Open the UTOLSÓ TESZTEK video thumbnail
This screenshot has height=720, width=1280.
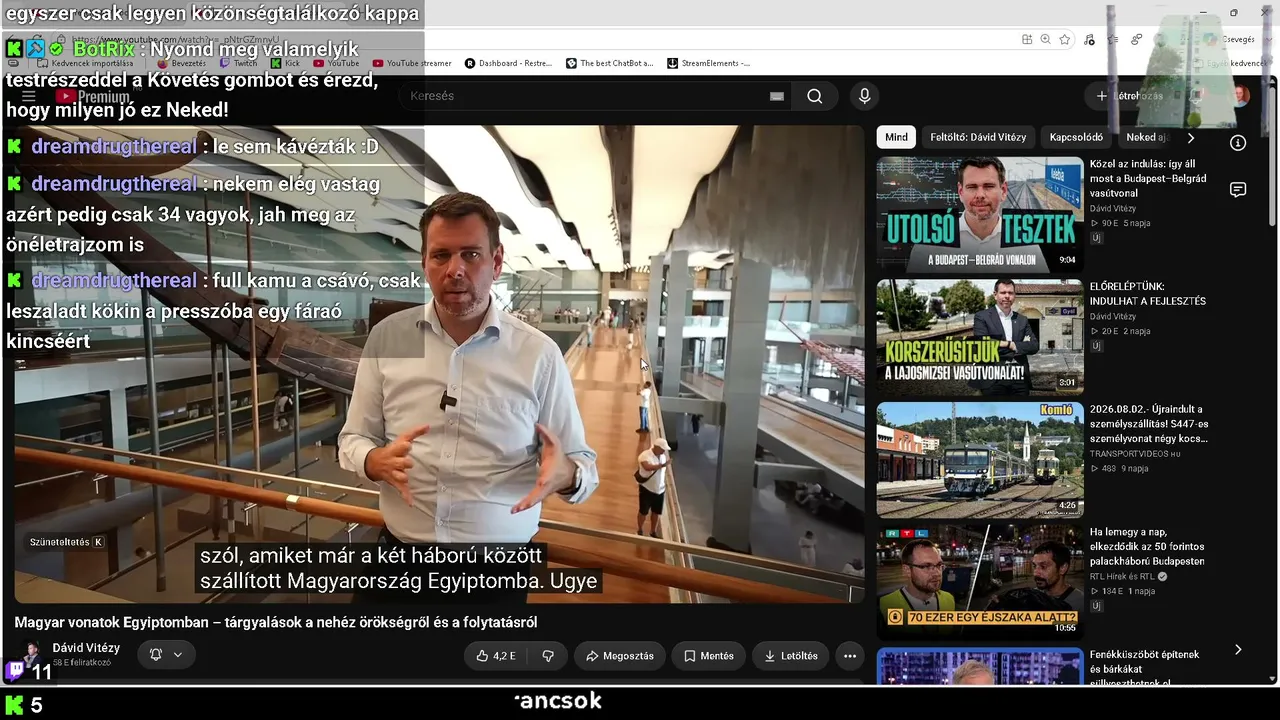(x=980, y=214)
